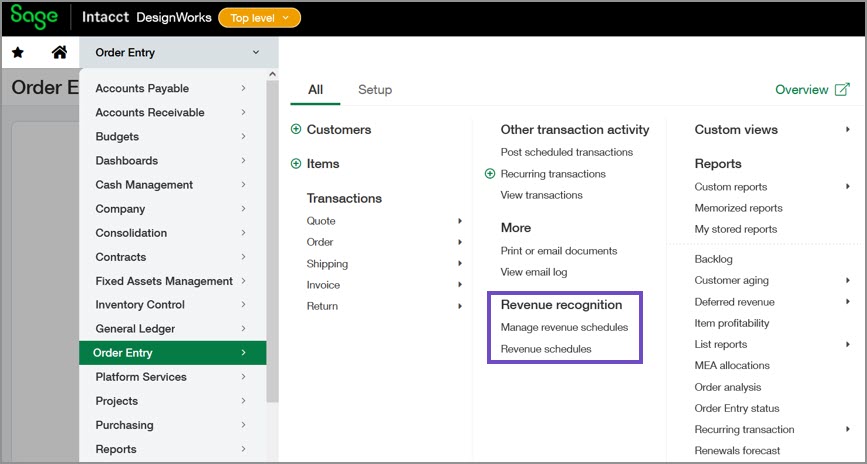Viewport: 867px width, 464px height.
Task: Open the Top level entity dropdown
Action: (259, 18)
